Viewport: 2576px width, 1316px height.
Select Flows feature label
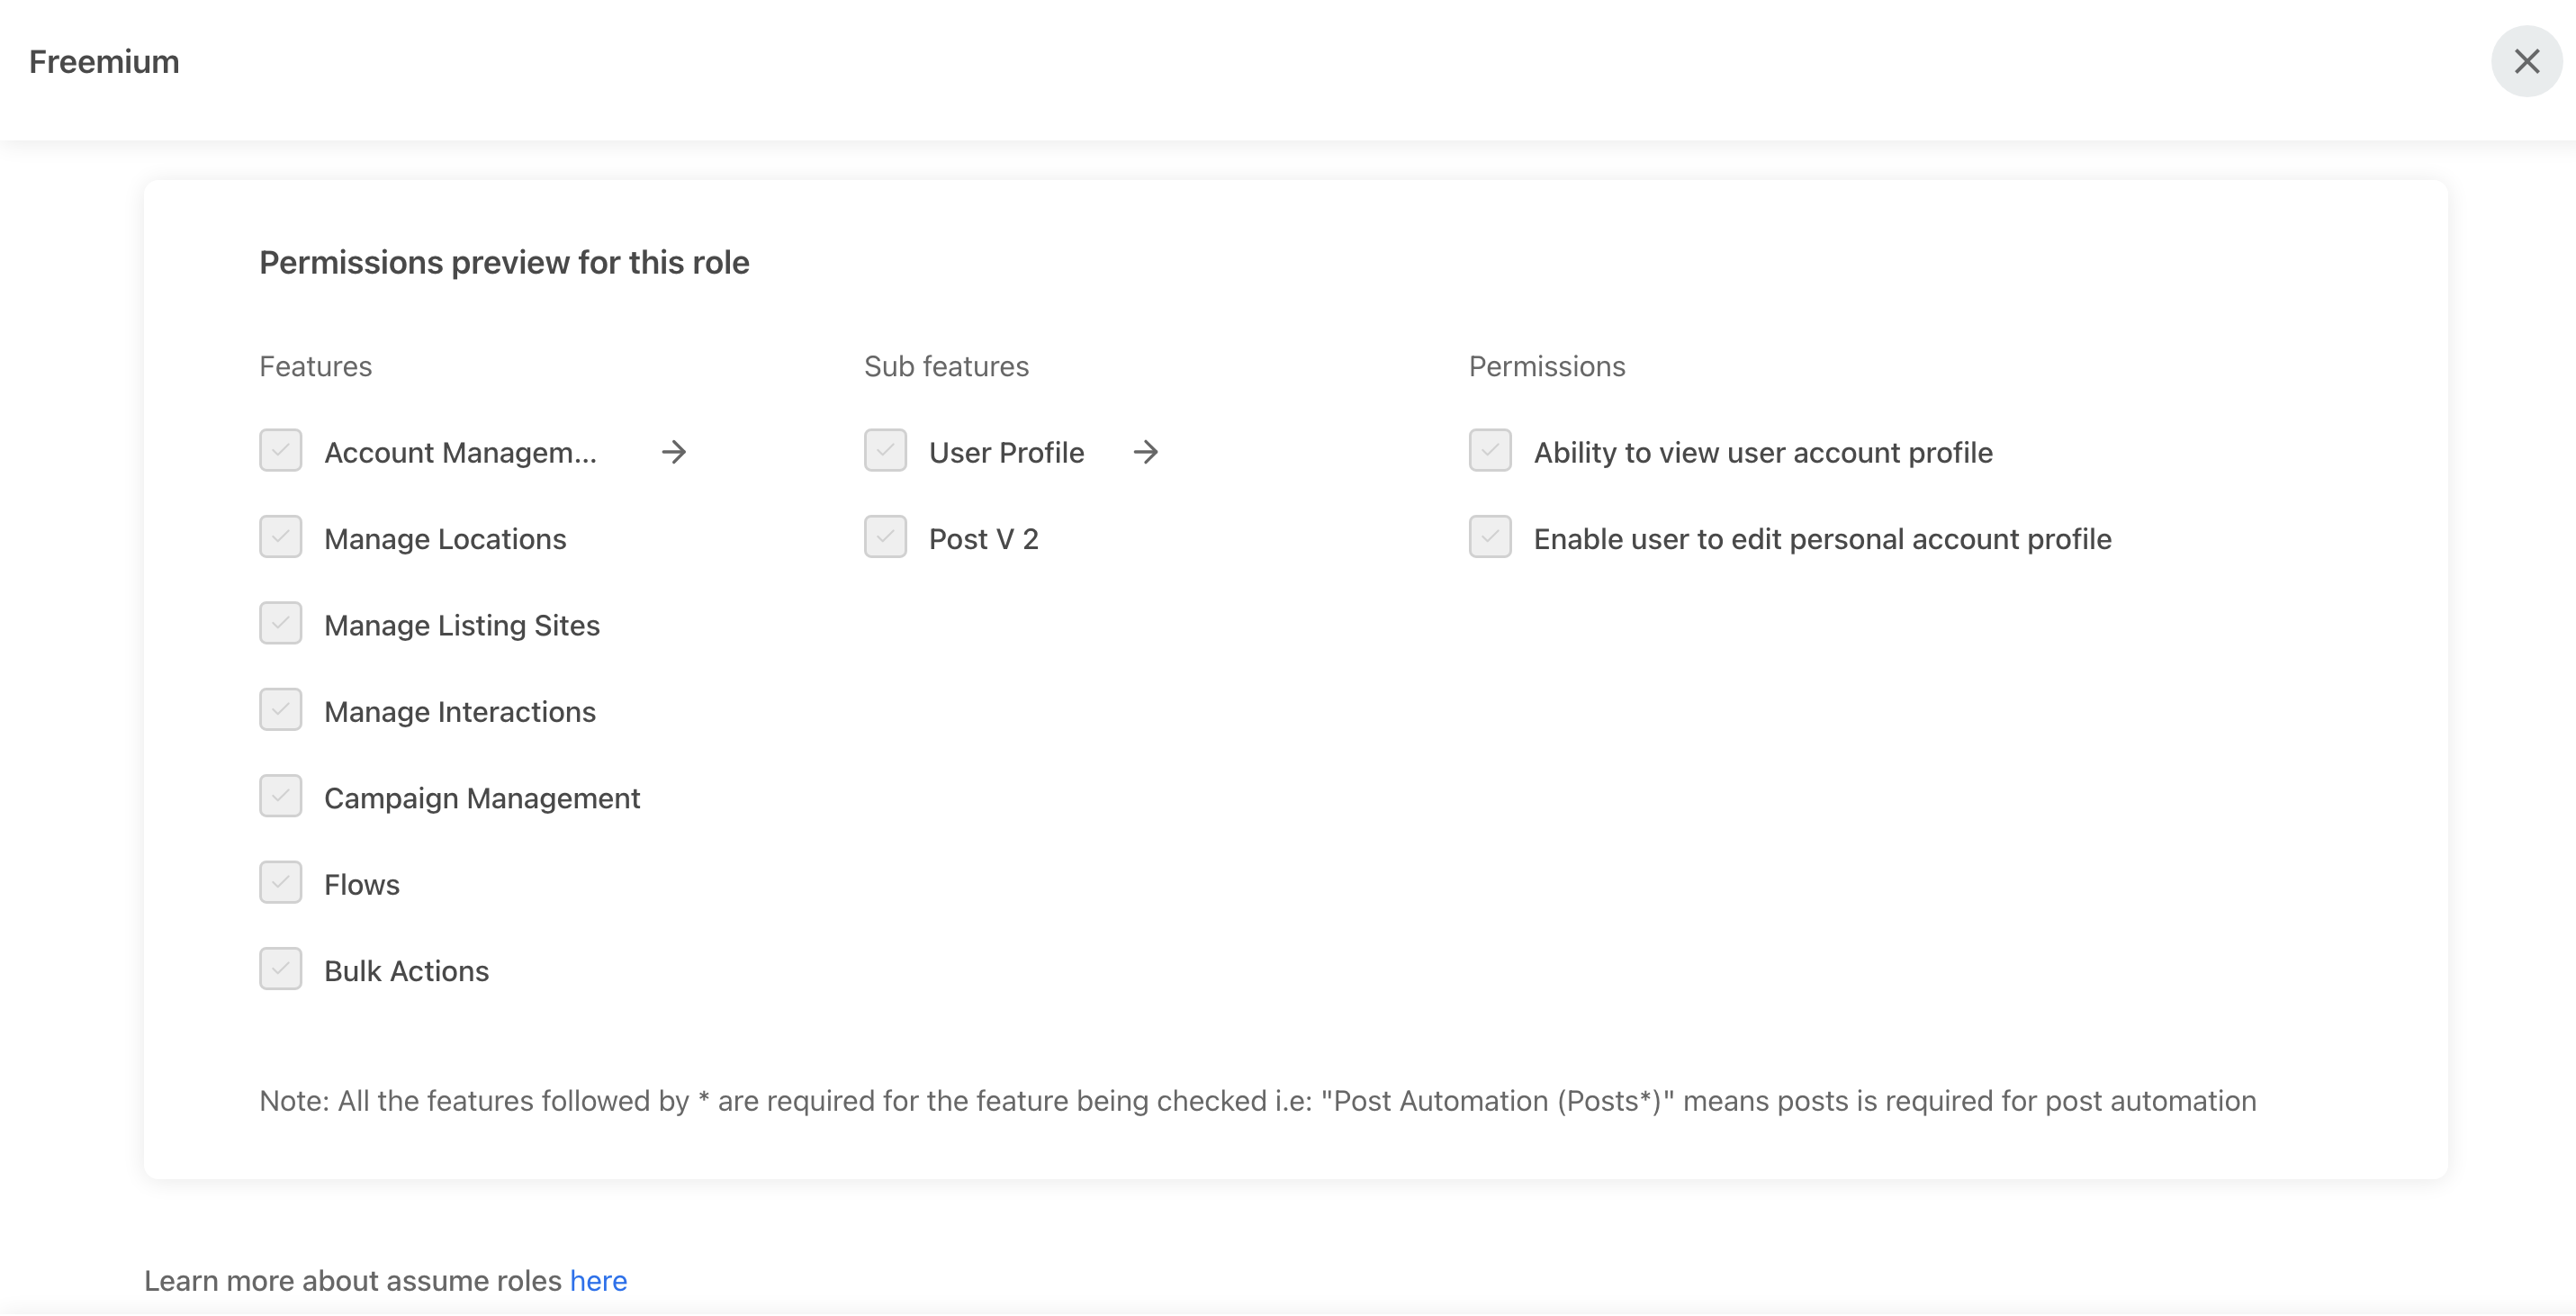(x=362, y=885)
